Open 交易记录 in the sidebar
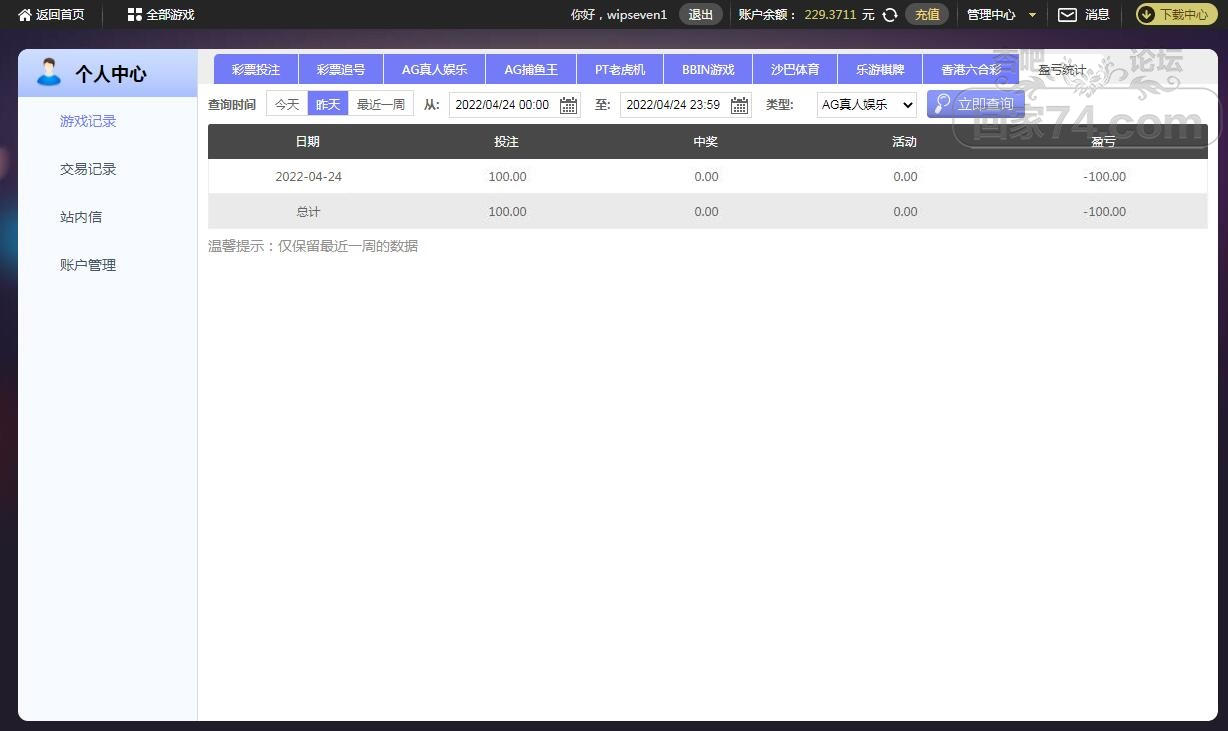This screenshot has height=731, width=1228. (88, 169)
